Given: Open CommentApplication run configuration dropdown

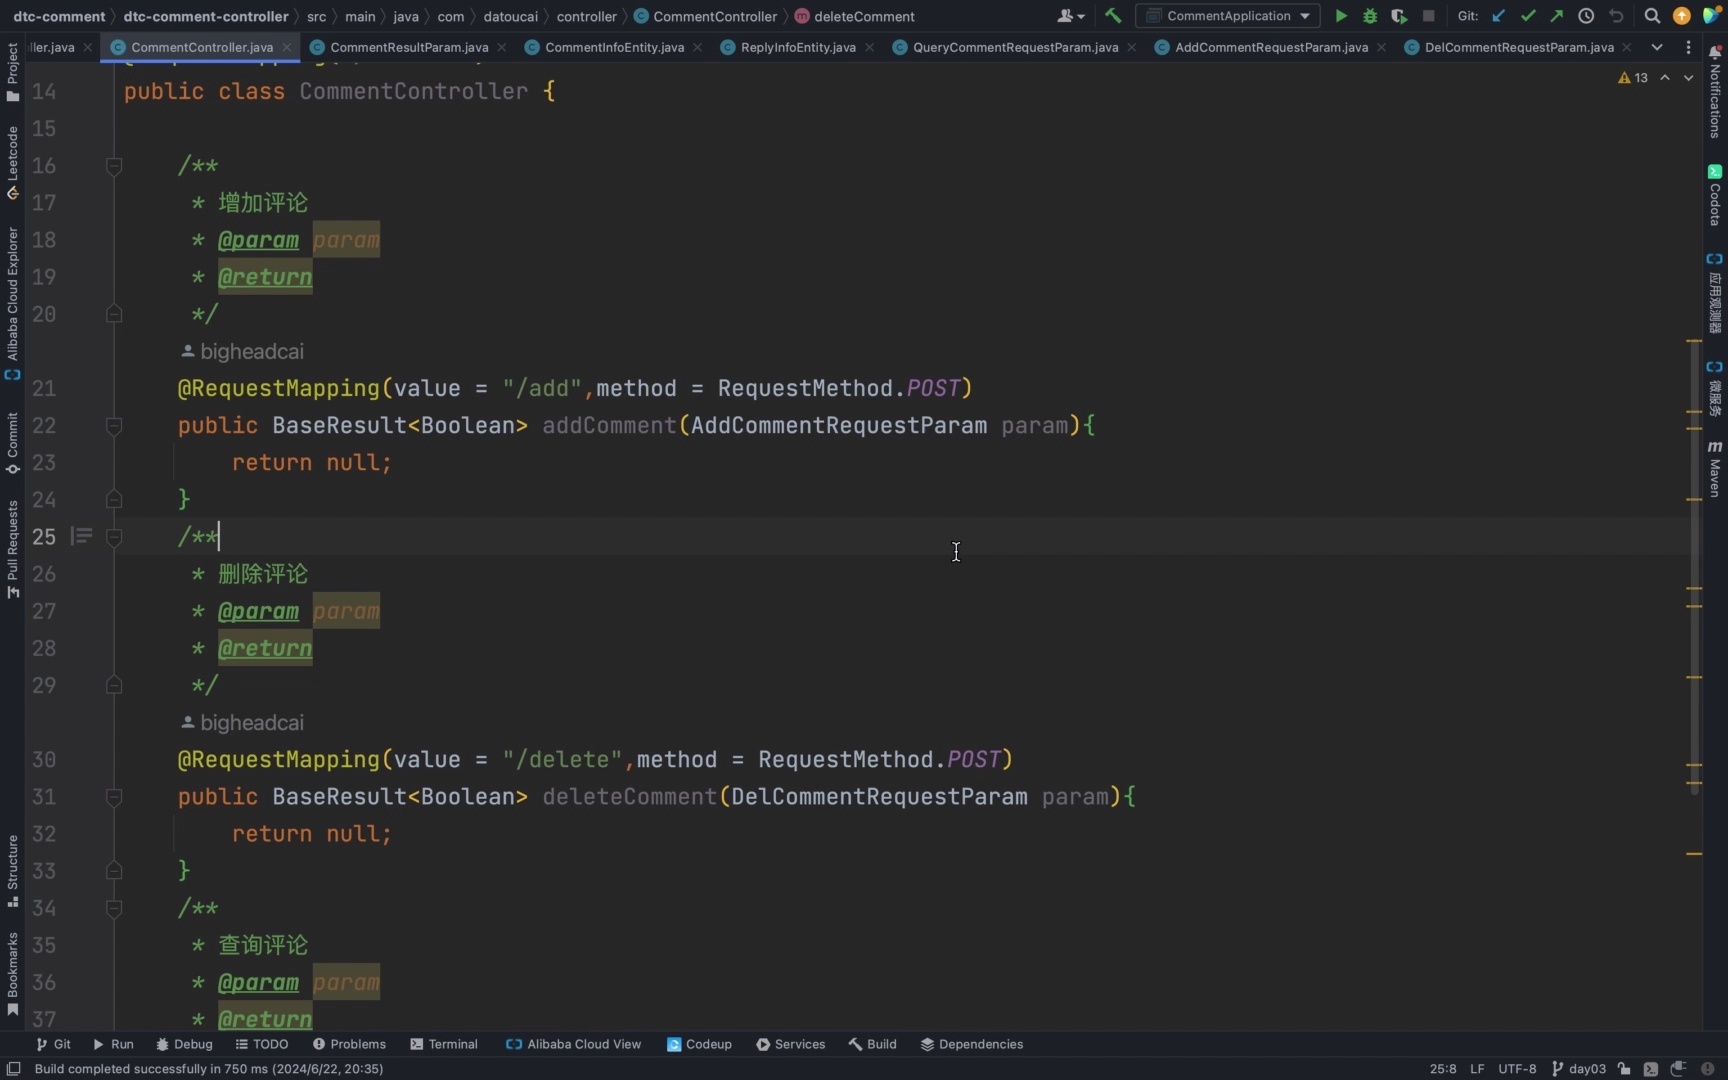Looking at the screenshot, I should click(x=1228, y=16).
